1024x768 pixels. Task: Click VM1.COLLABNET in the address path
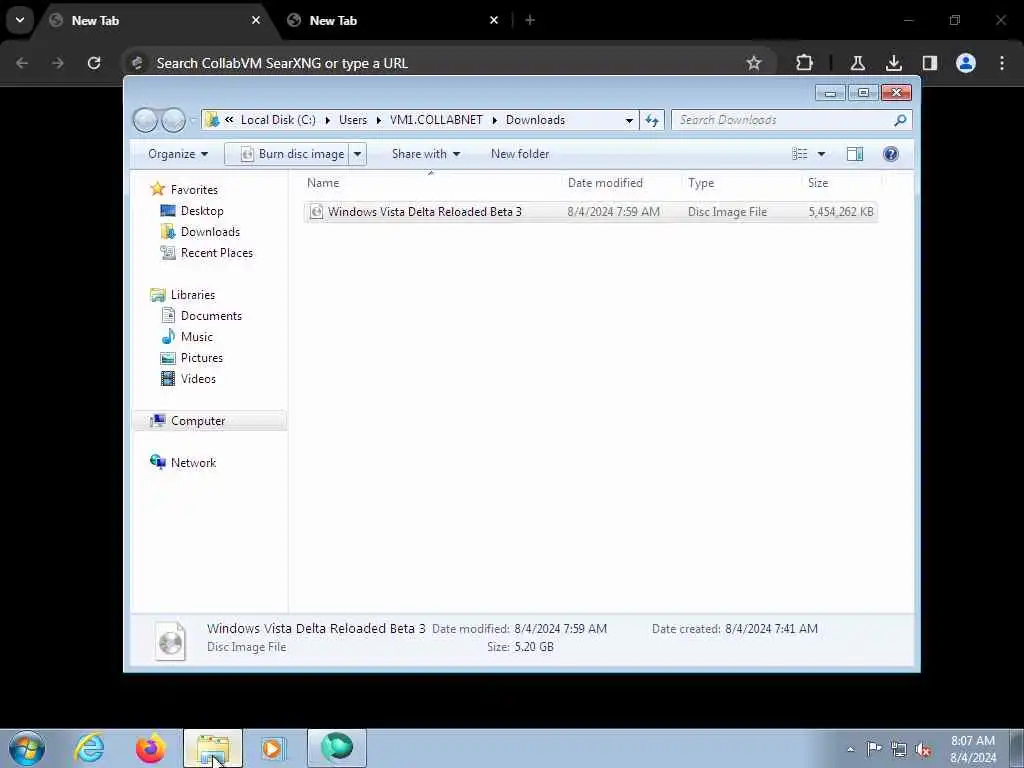436,120
